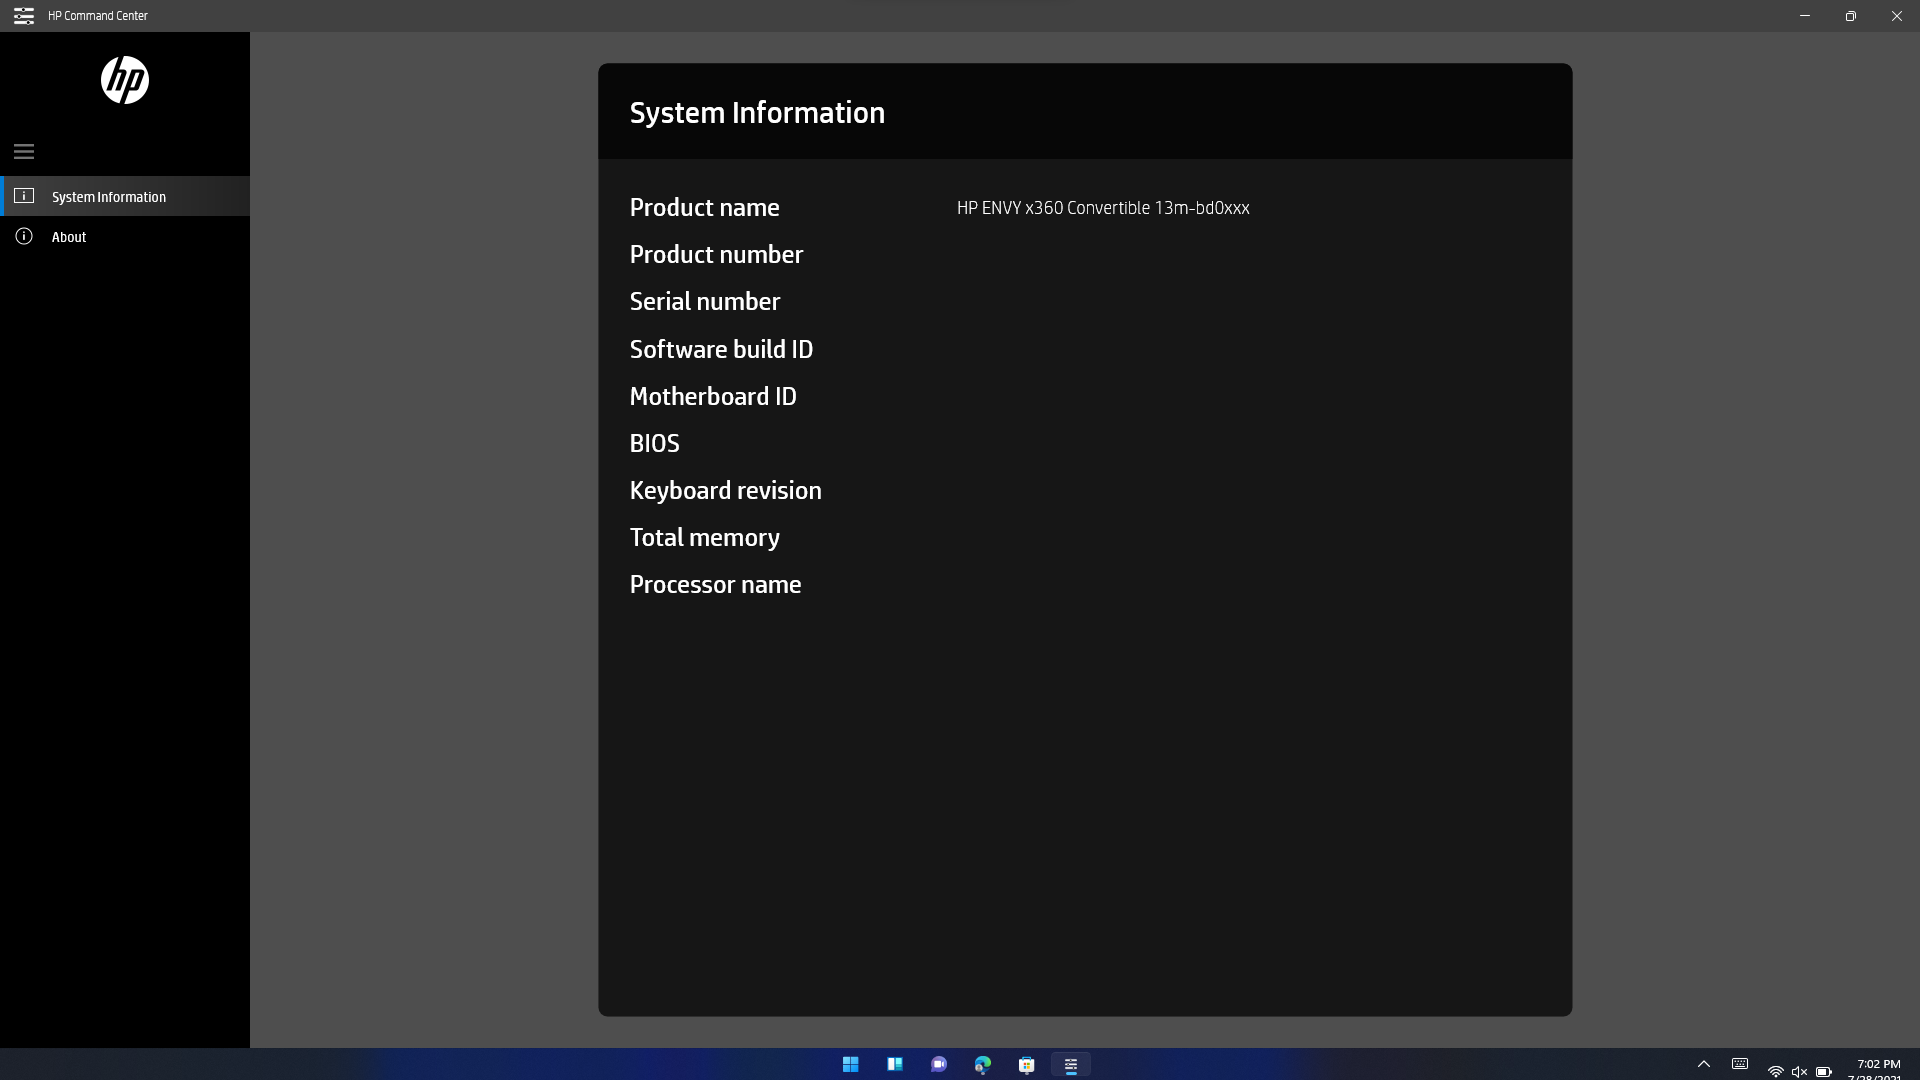Switch to System Information in the sidebar
The width and height of the screenshot is (1920, 1080).
click(x=110, y=196)
